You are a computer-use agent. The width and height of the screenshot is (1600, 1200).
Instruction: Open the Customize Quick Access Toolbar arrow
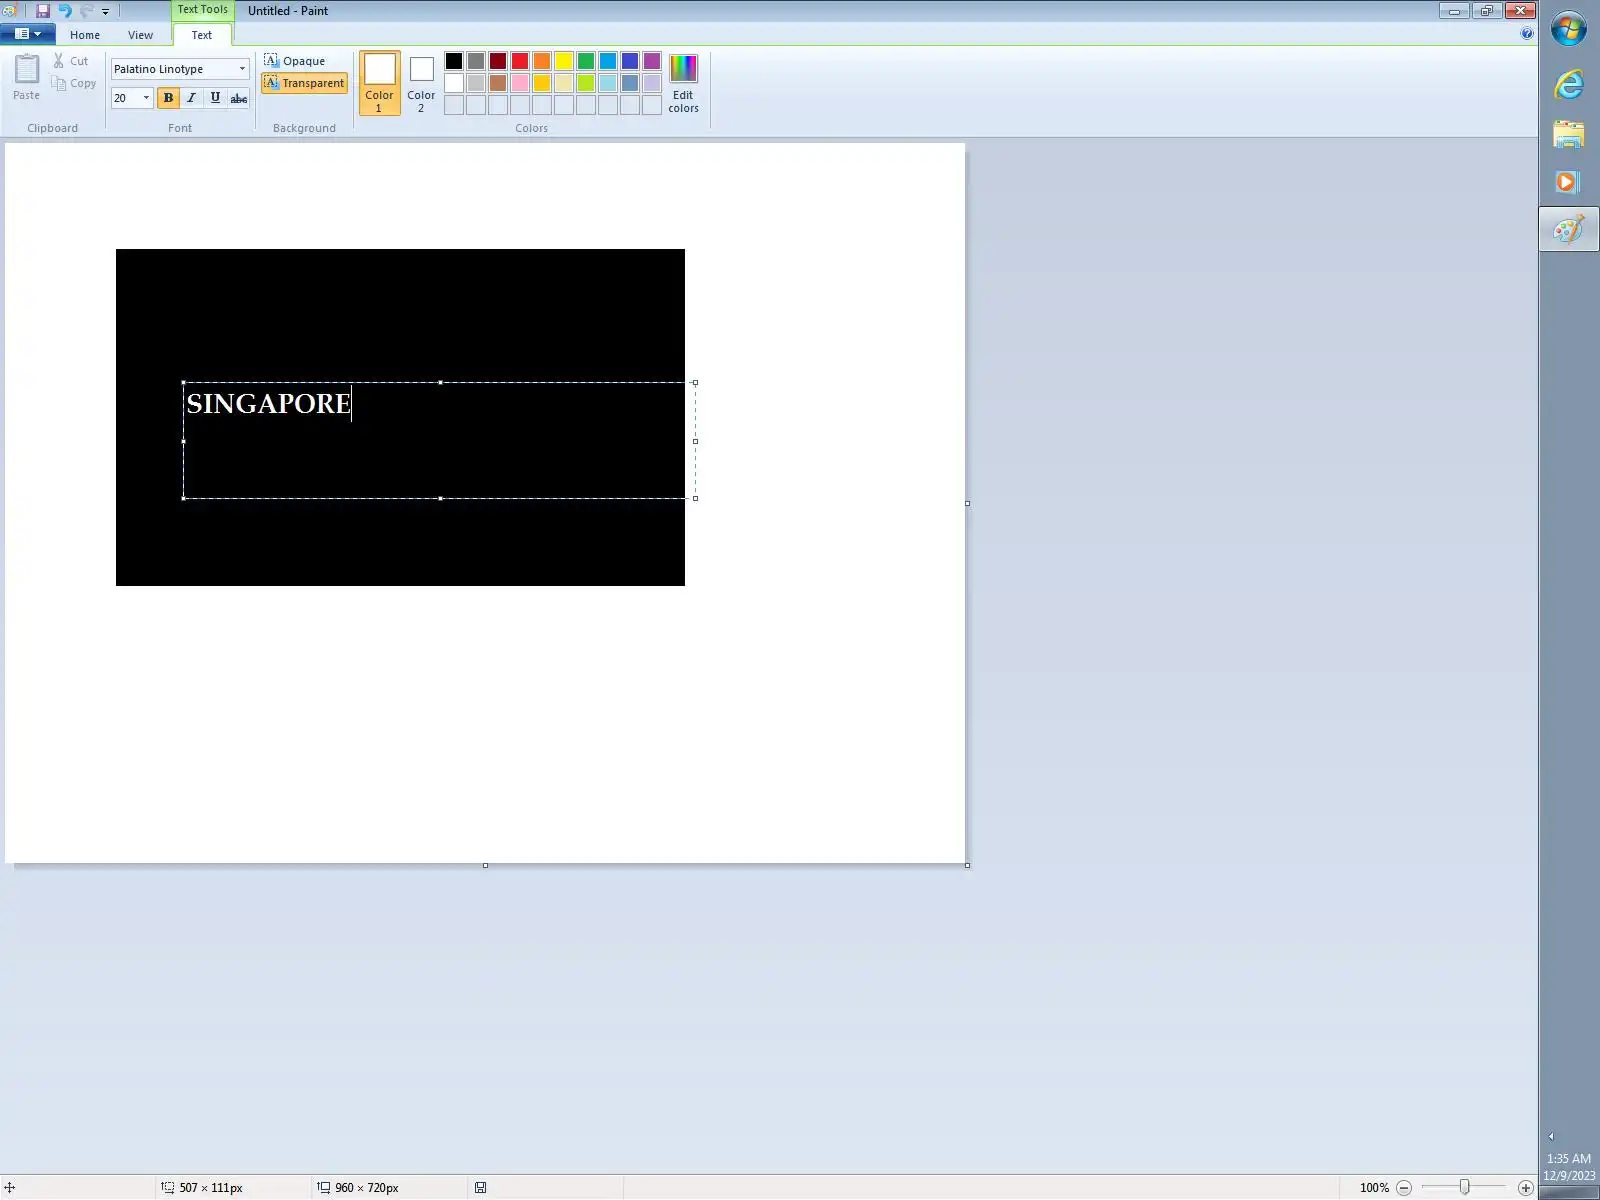point(105,12)
